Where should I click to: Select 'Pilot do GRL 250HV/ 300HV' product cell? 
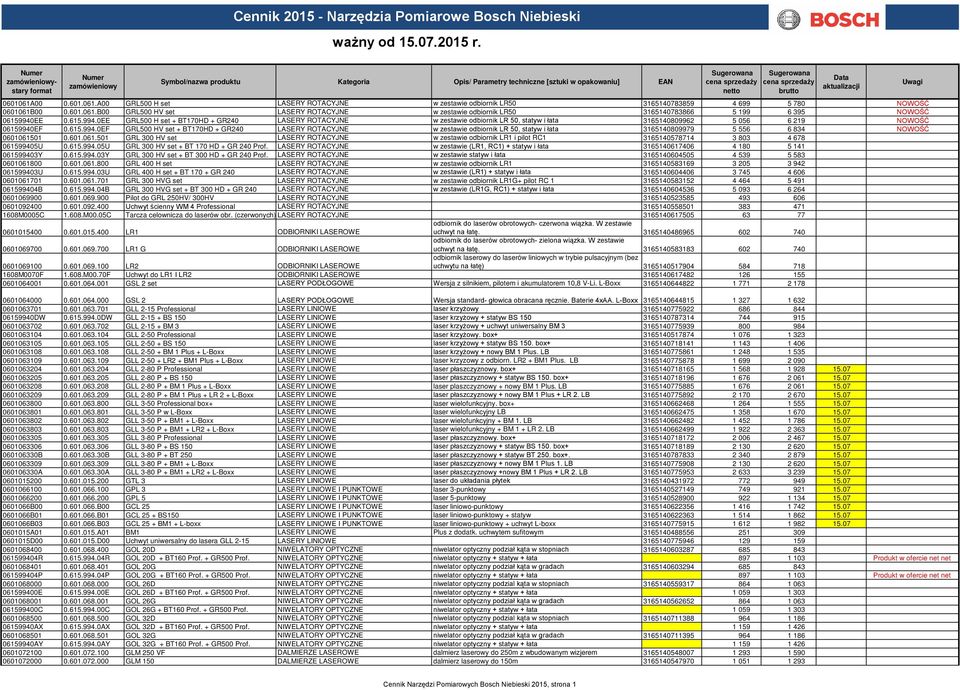(200, 198)
